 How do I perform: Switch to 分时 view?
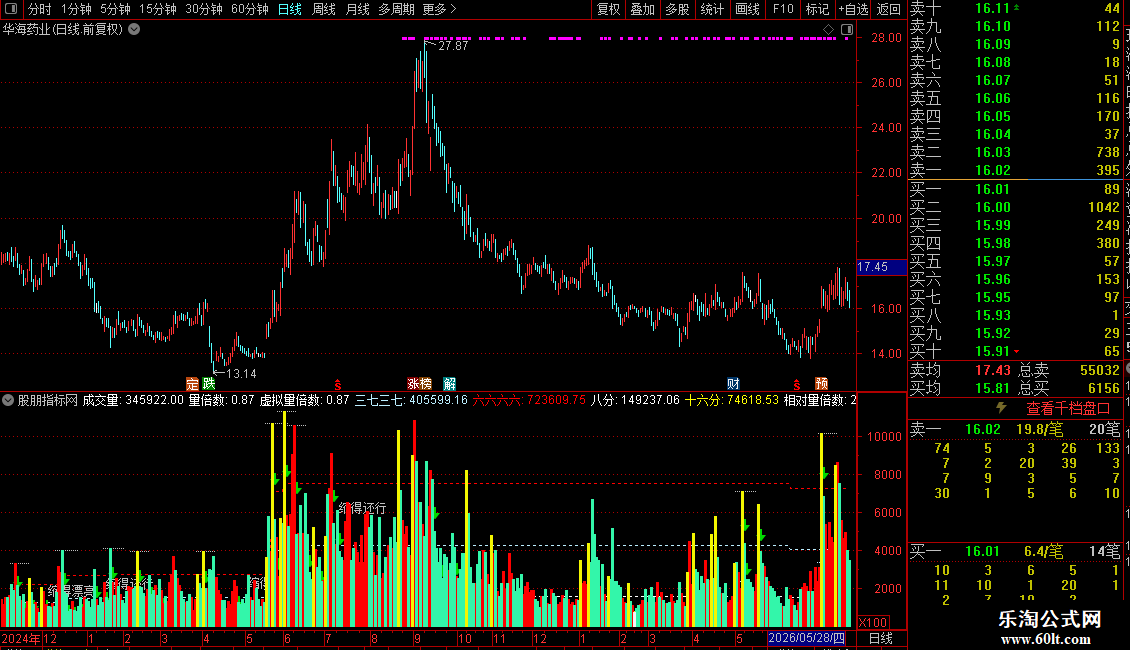coord(40,9)
